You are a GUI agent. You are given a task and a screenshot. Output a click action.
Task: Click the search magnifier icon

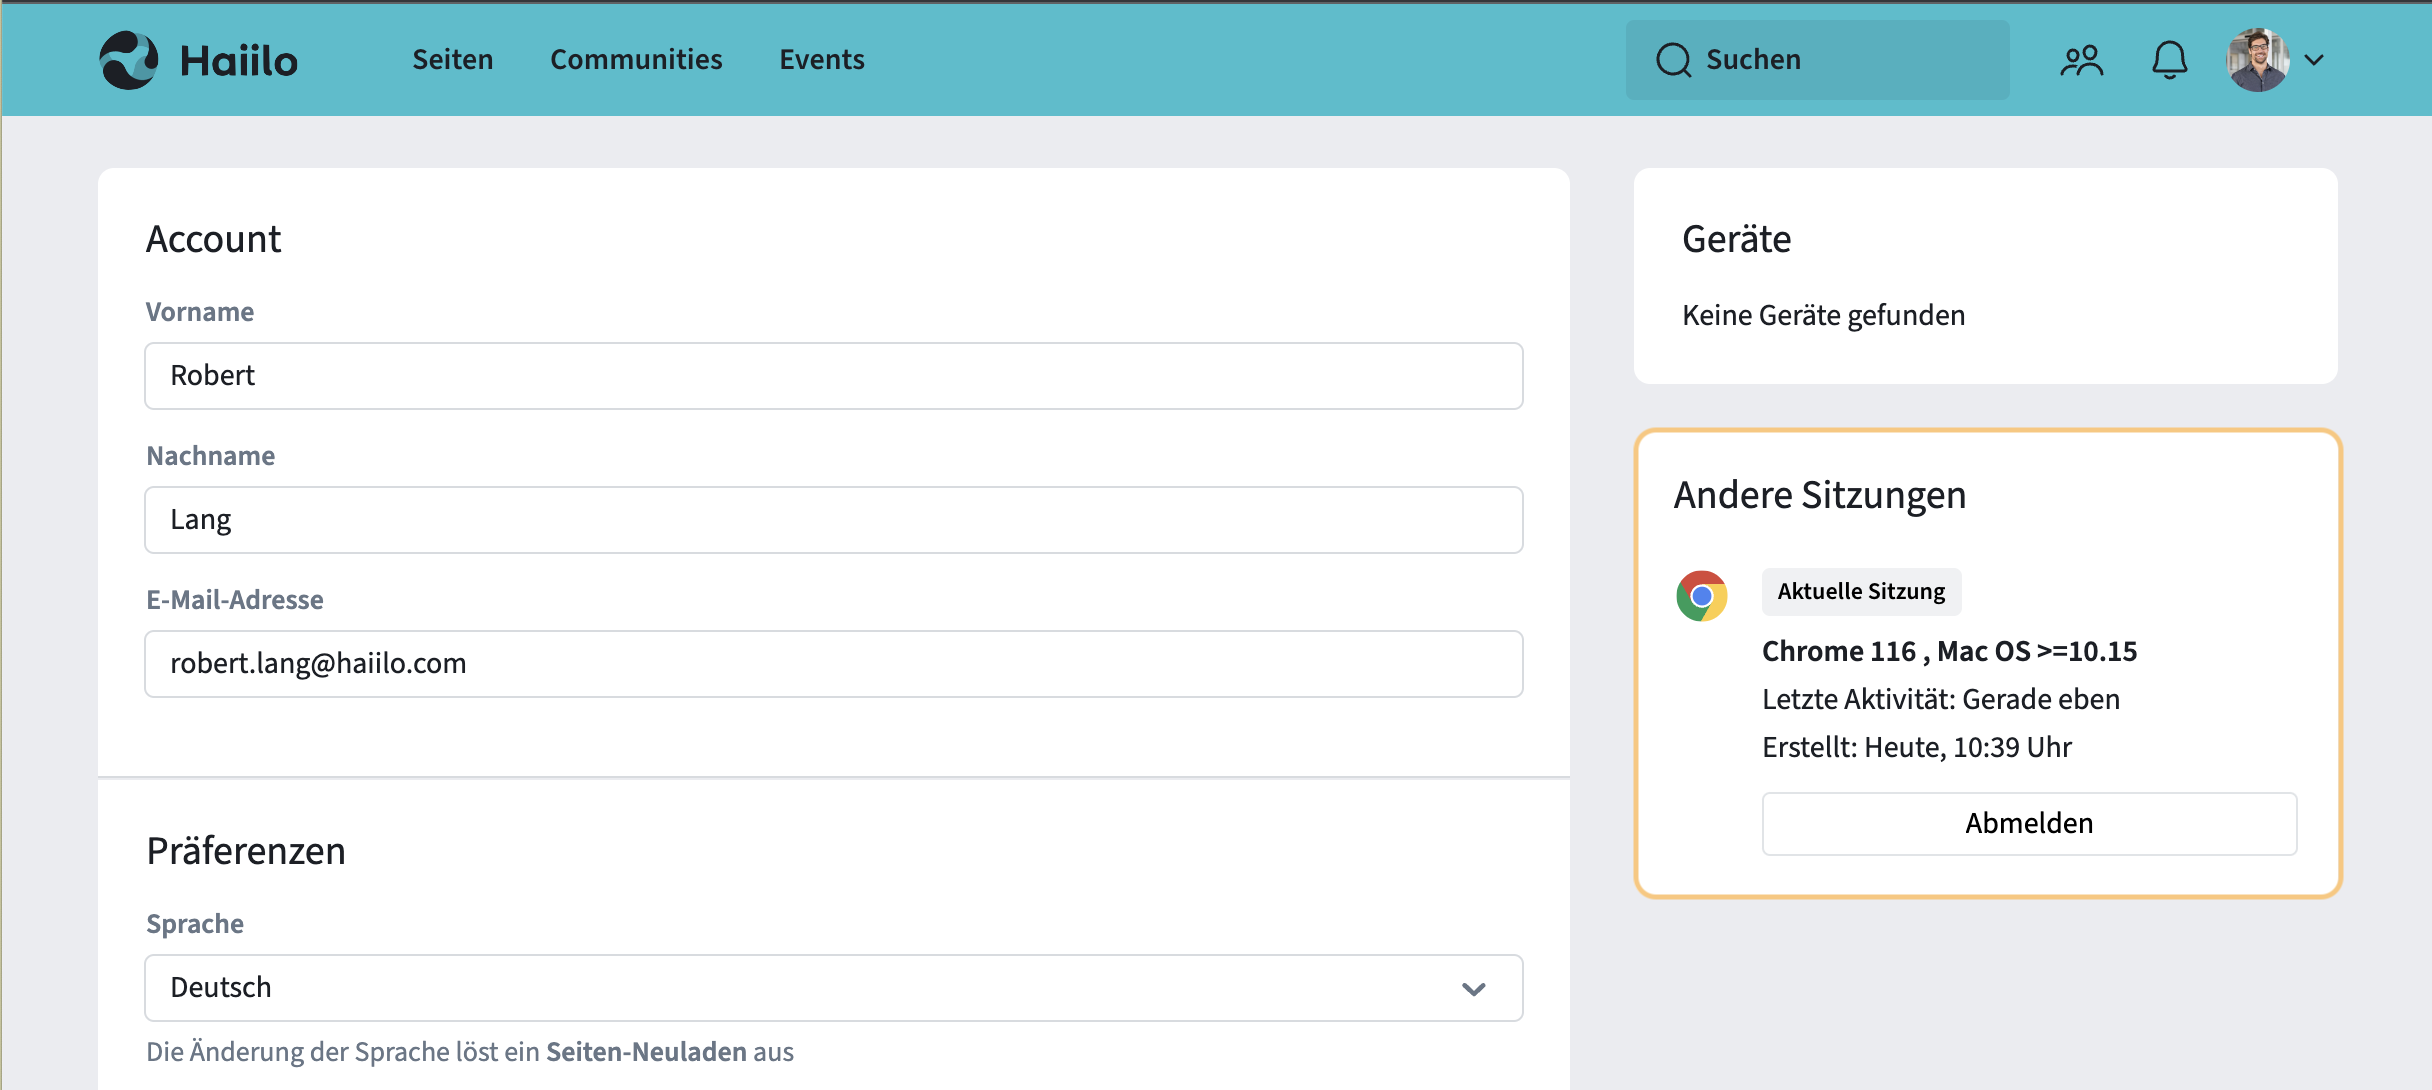[1673, 60]
